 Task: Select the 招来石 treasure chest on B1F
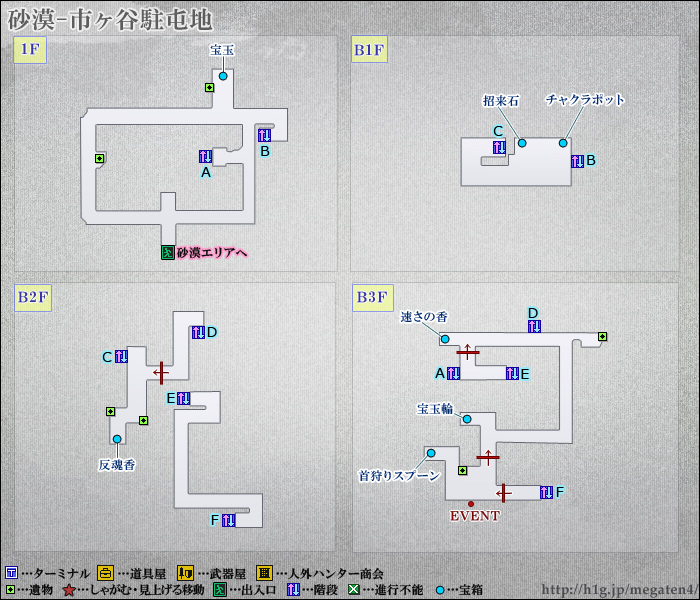click(522, 144)
